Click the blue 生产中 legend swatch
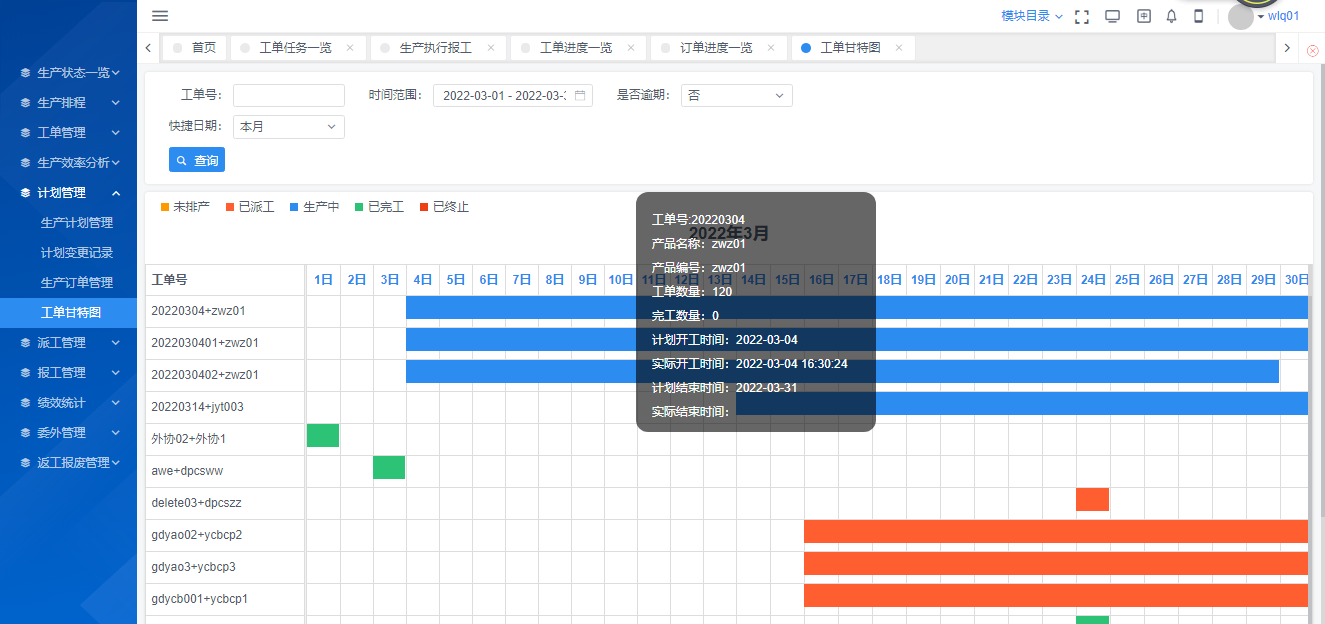1325x624 pixels. pos(294,207)
